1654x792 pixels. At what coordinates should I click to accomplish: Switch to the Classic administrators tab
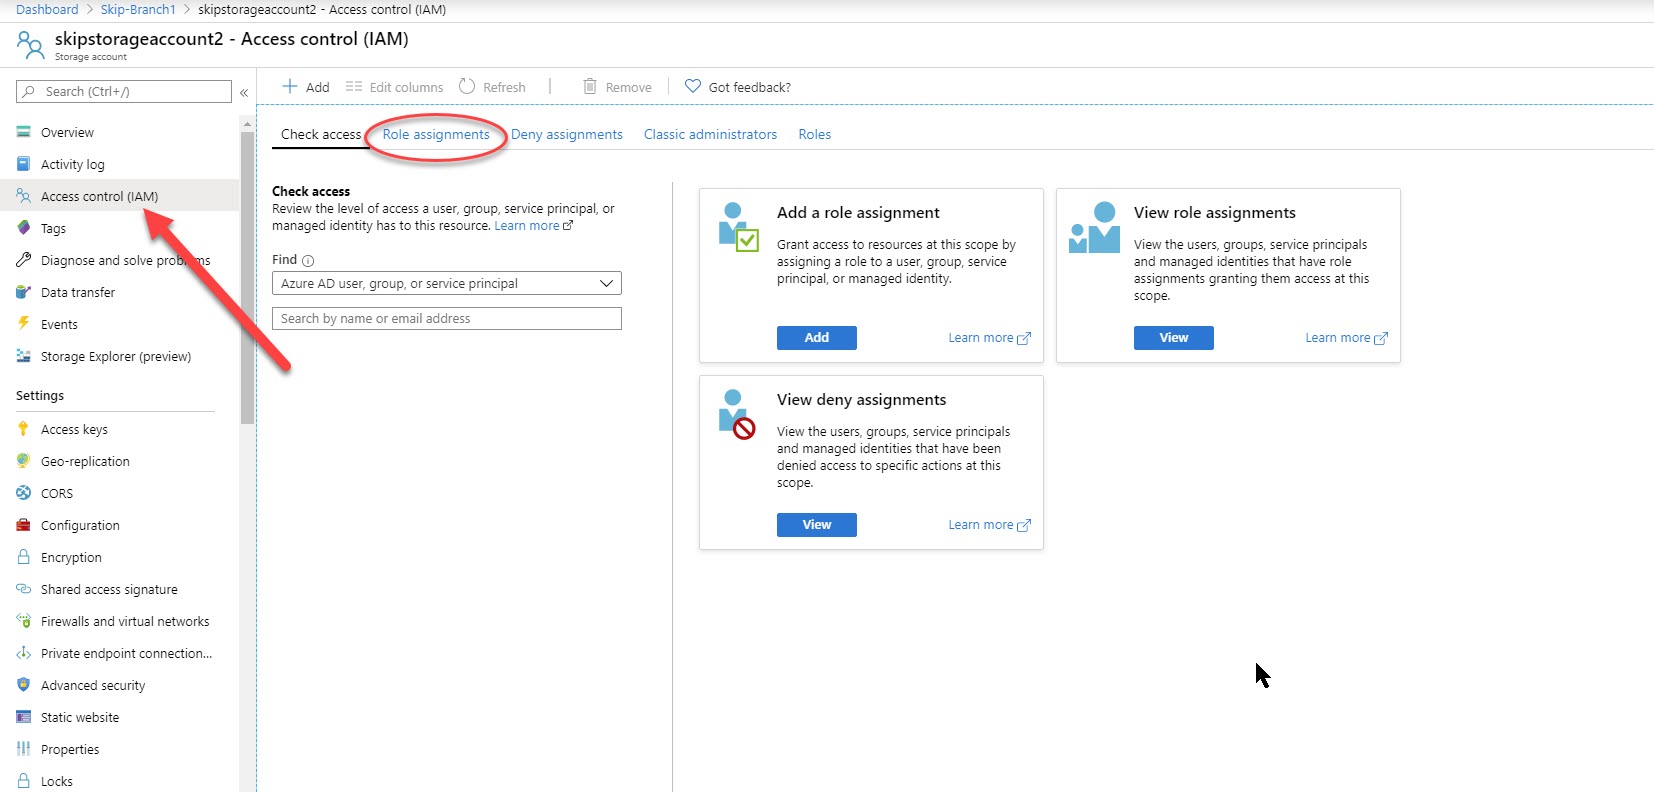(x=710, y=134)
